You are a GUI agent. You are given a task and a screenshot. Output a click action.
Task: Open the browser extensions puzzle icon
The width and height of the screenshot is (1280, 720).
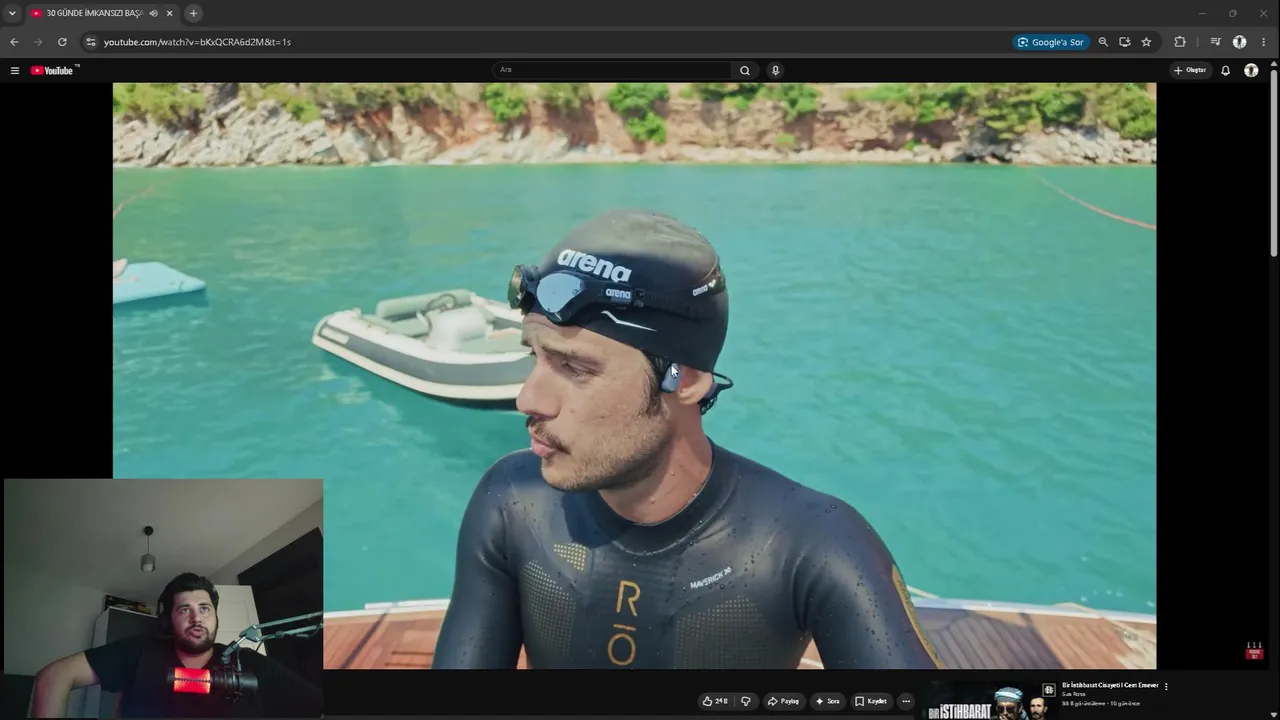point(1180,42)
